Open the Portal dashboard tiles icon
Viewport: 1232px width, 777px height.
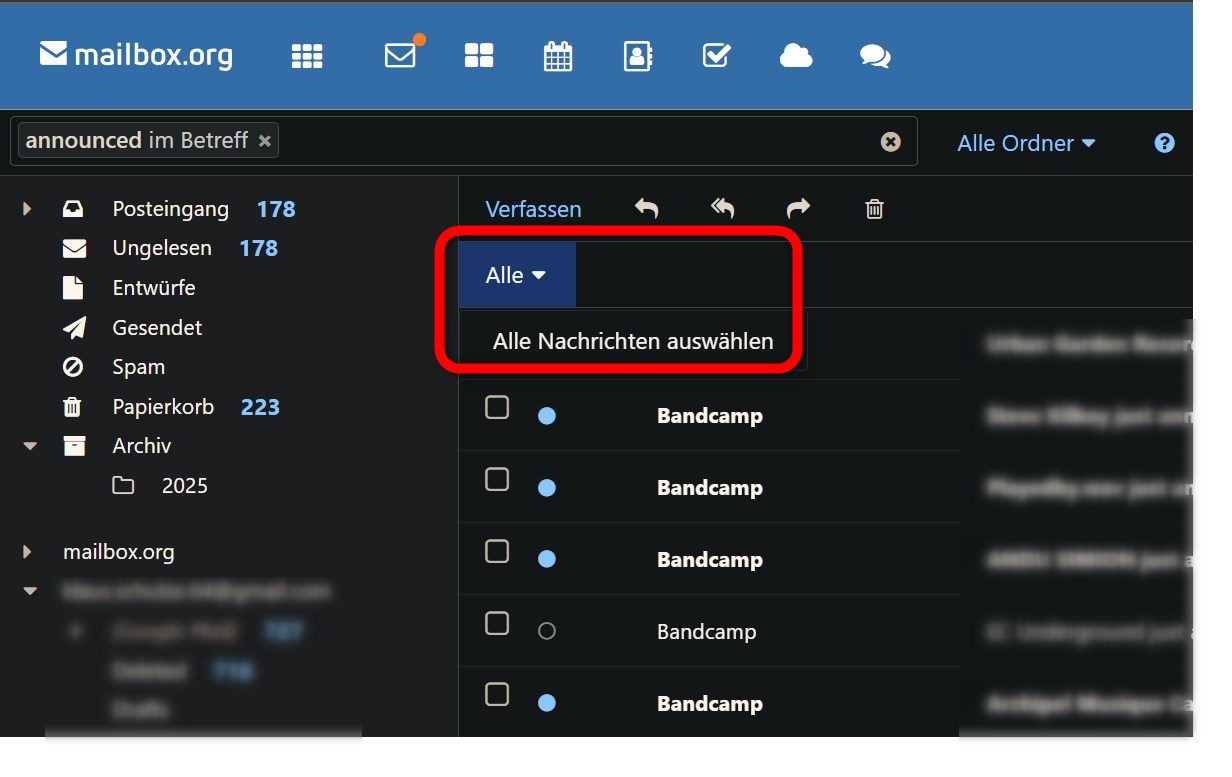pos(479,56)
